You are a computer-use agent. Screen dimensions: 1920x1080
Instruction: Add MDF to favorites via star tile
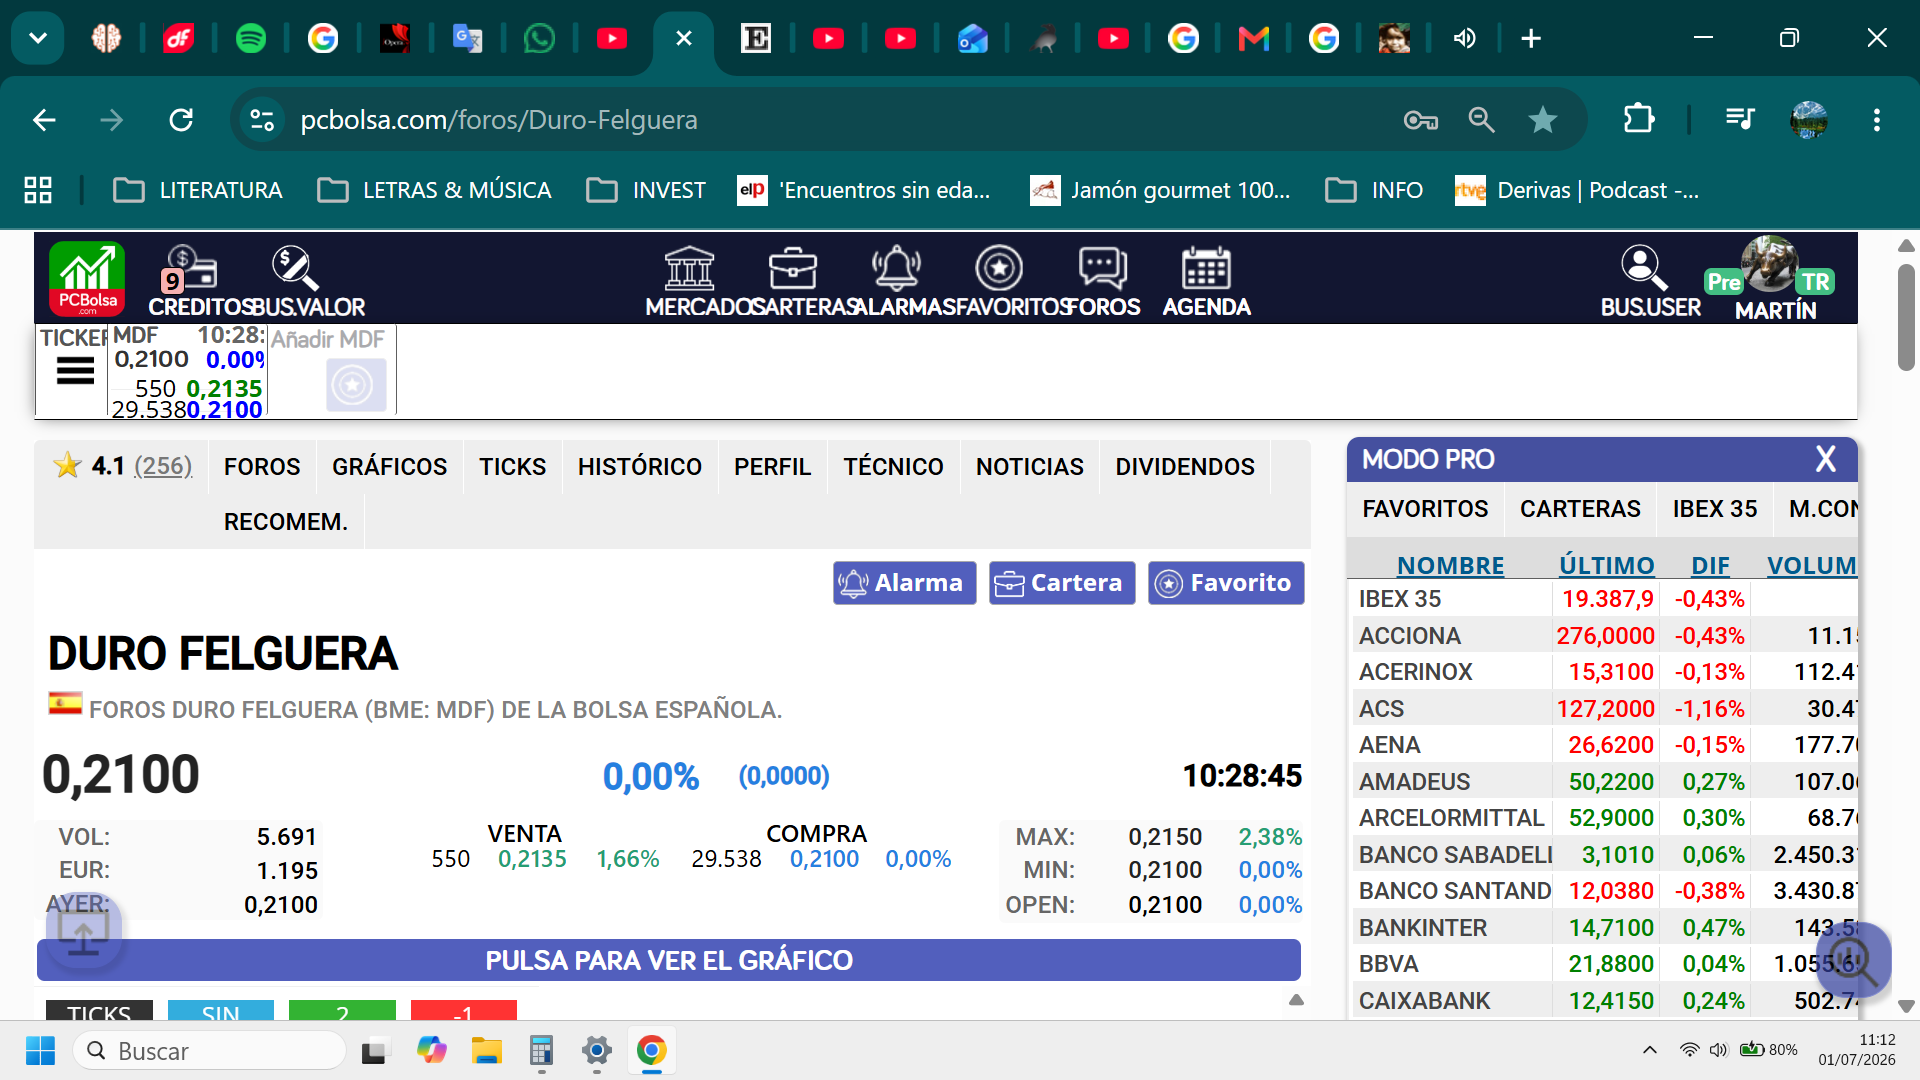pos(356,385)
